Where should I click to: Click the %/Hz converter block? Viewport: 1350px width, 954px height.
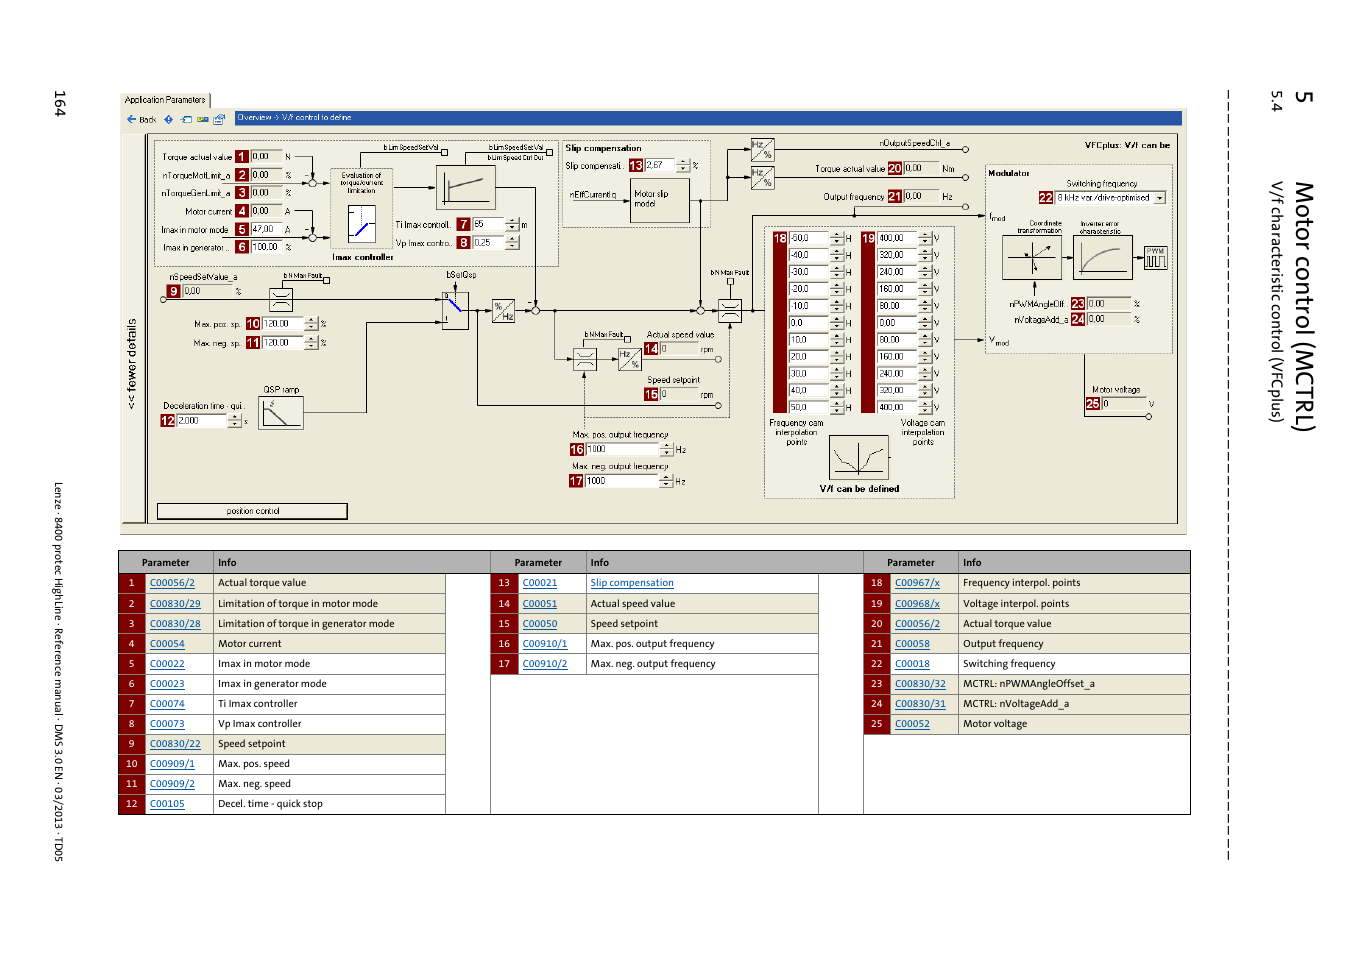503,311
